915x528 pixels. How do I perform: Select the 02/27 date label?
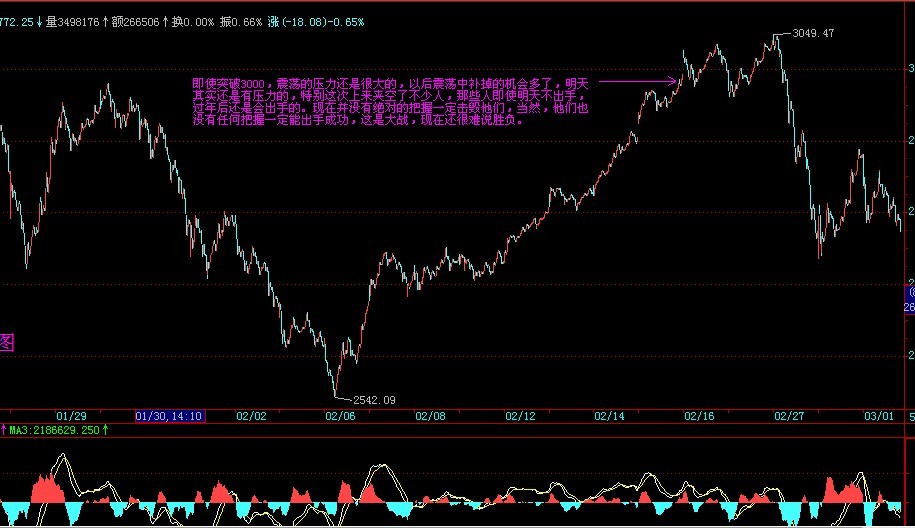click(788, 415)
